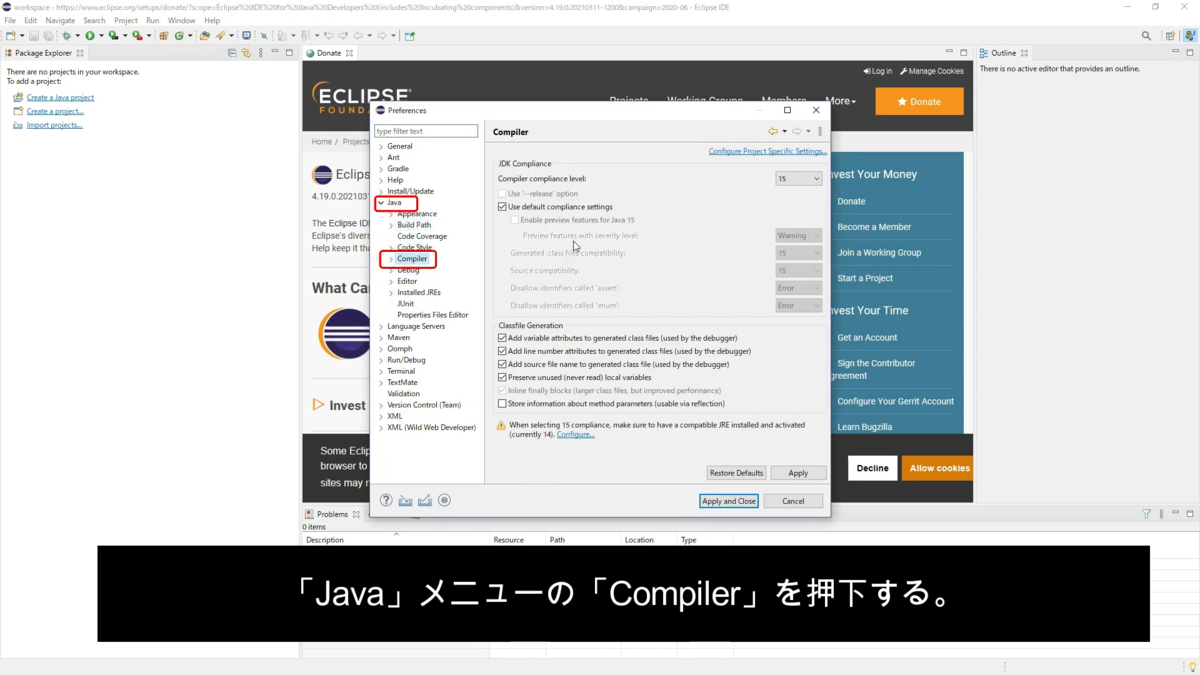This screenshot has width=1200, height=675.
Task: Click the Oomph record preferences circle icon
Action: pos(444,500)
